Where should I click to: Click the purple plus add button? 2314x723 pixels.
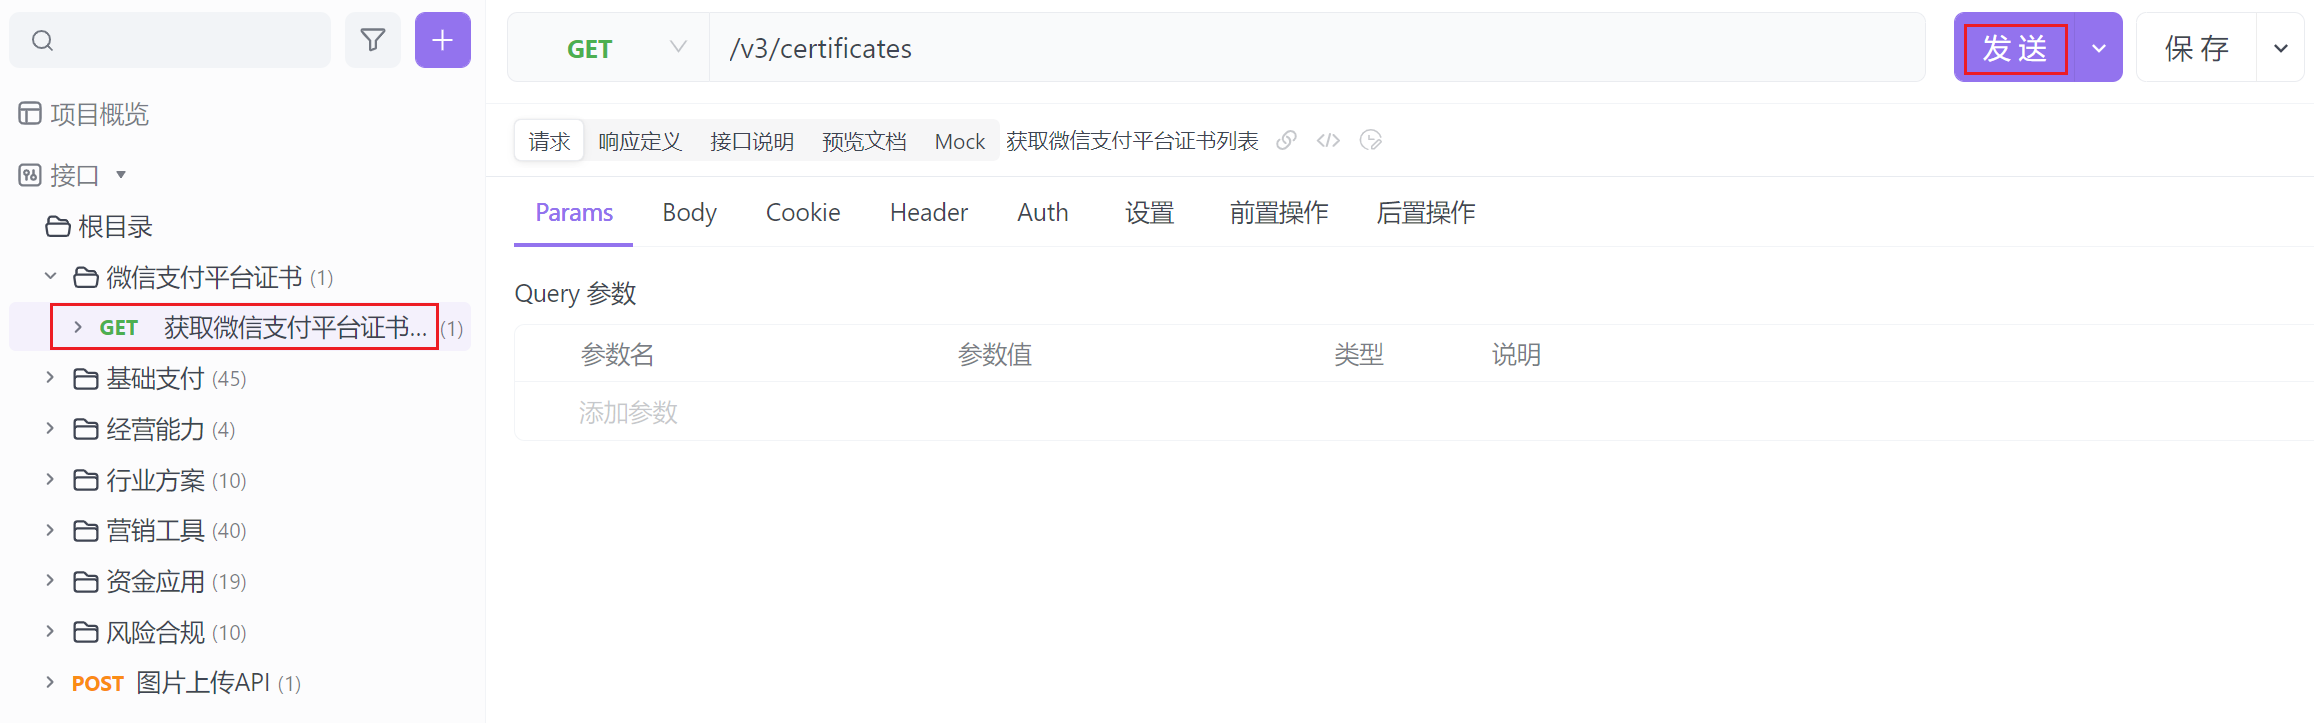tap(443, 40)
